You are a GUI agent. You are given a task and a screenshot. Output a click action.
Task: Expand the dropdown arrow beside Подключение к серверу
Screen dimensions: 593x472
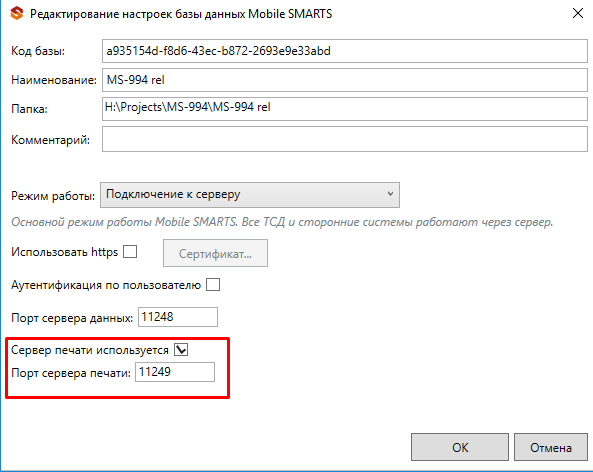(390, 194)
